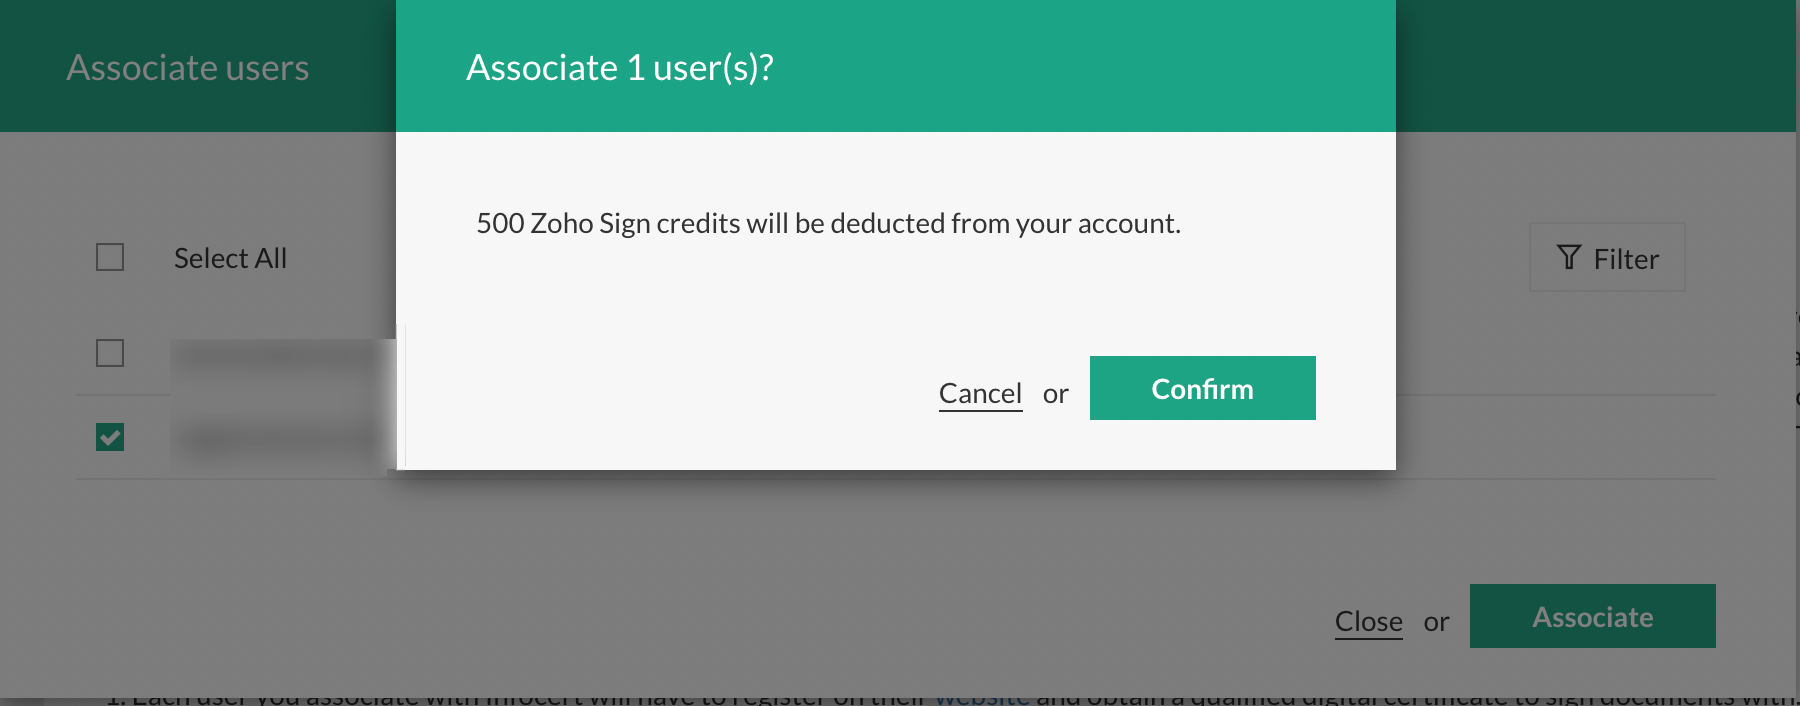Uncheck the selected second user checkbox
Screen dimensions: 1800x706
point(110,437)
